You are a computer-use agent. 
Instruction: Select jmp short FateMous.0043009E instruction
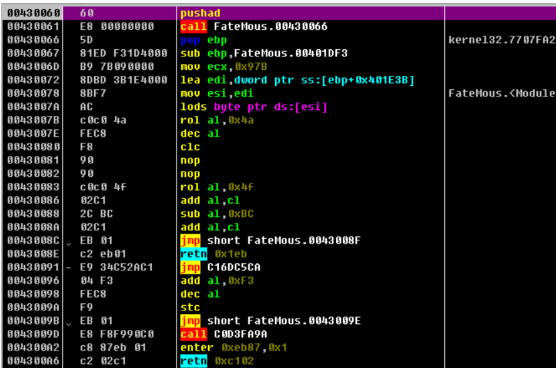(x=271, y=321)
